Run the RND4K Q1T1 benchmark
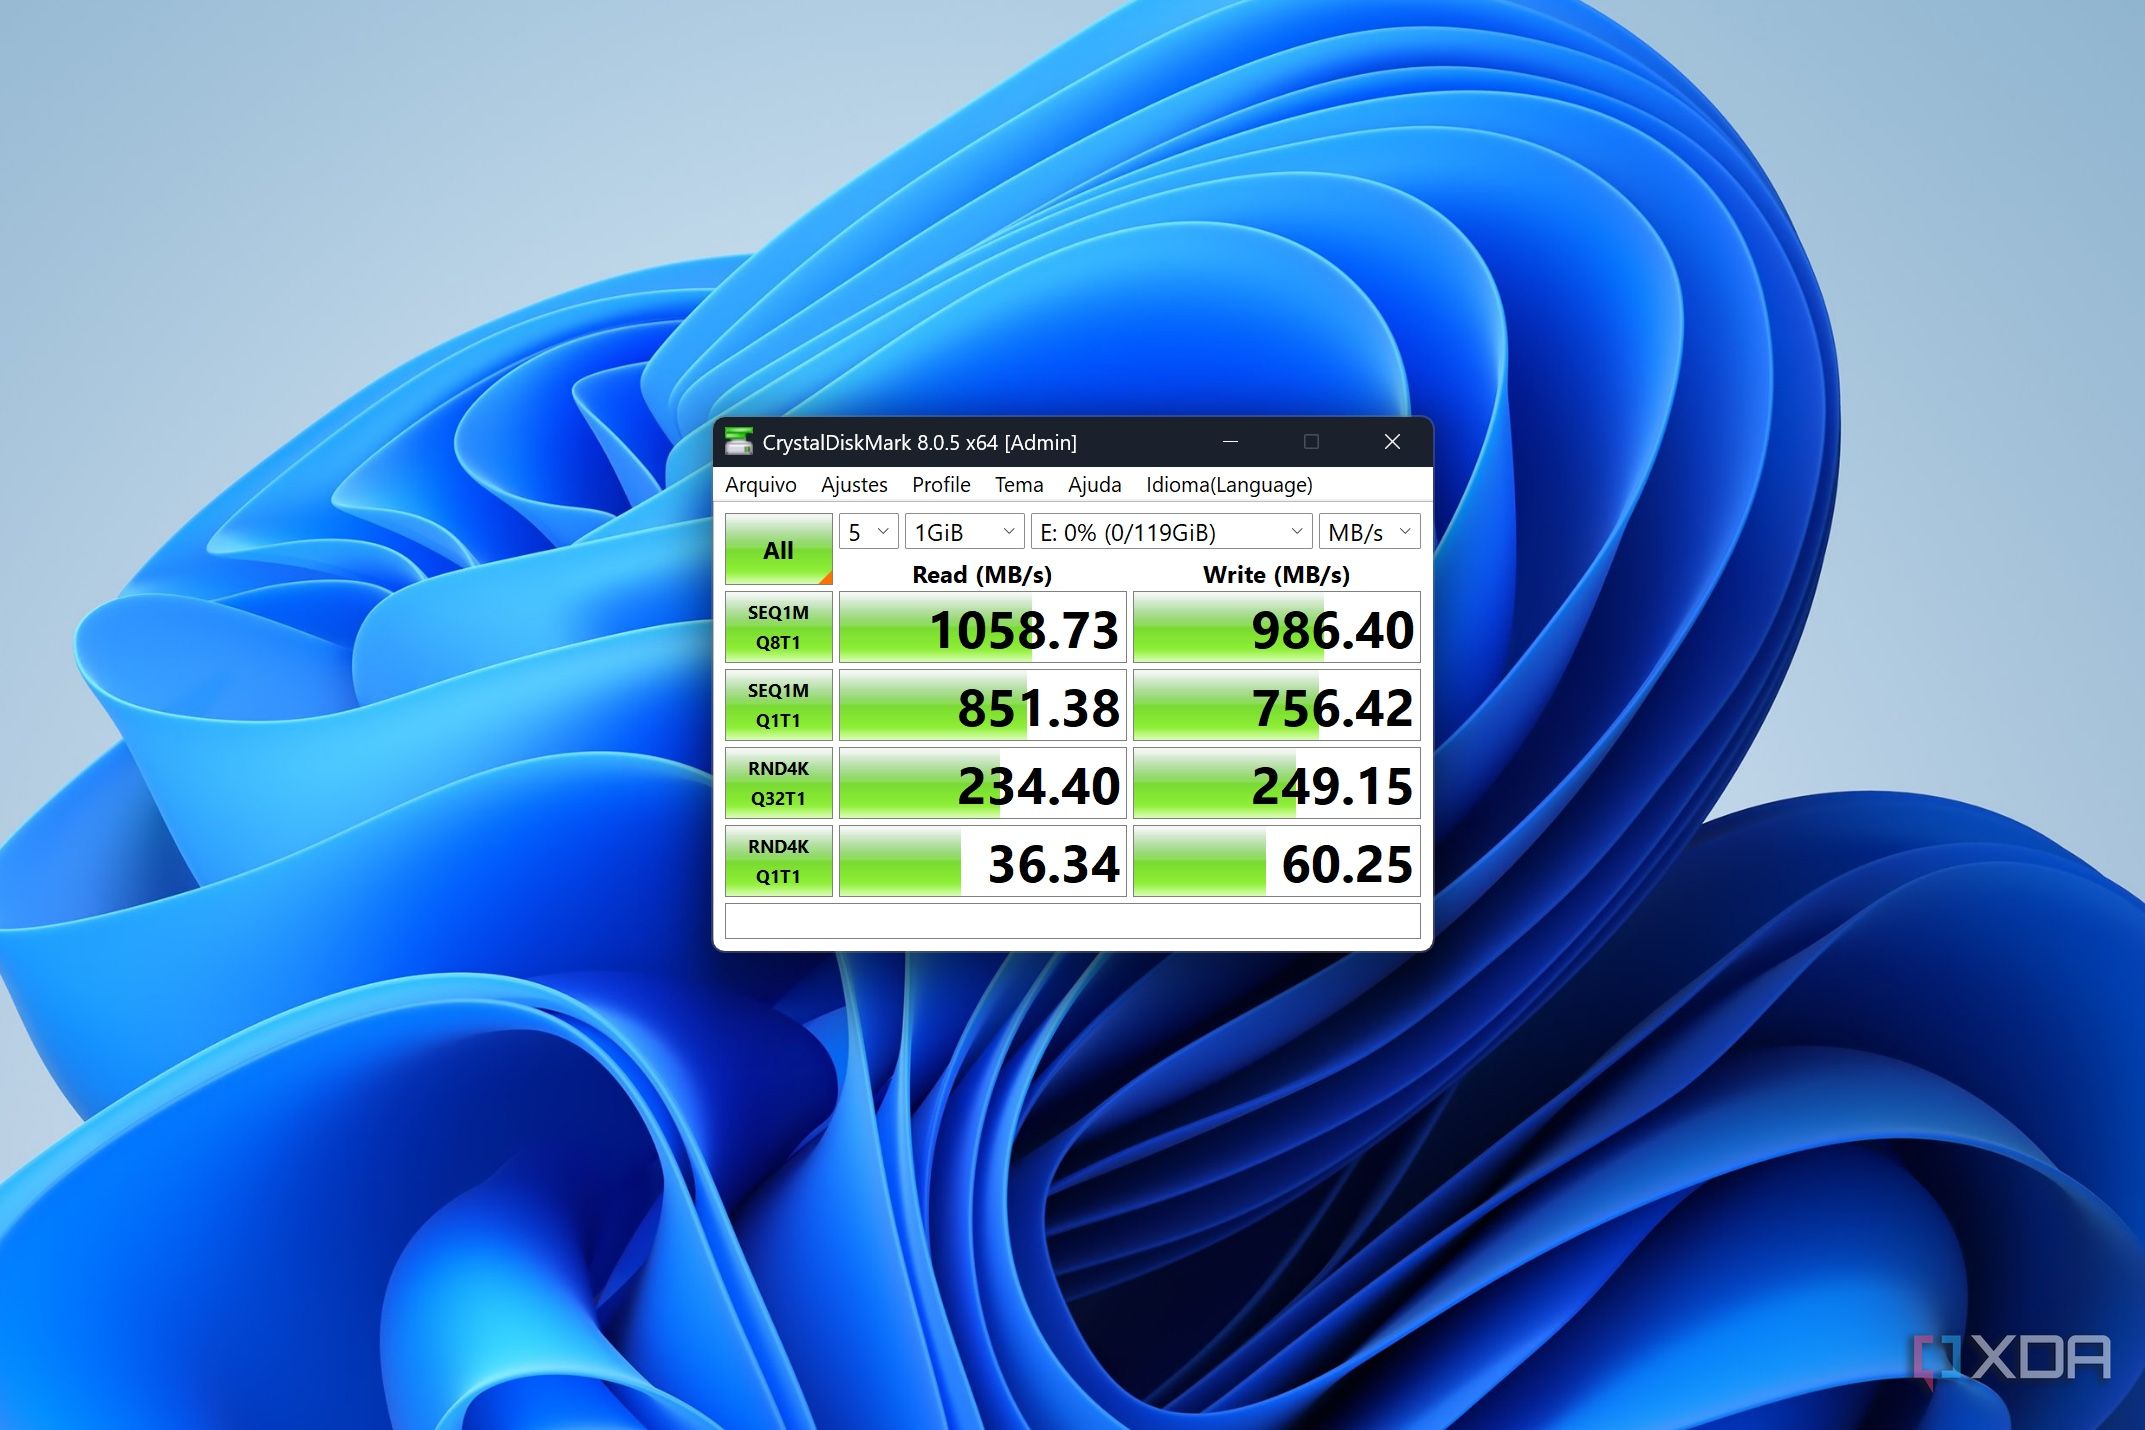The width and height of the screenshot is (2145, 1430). [x=778, y=861]
